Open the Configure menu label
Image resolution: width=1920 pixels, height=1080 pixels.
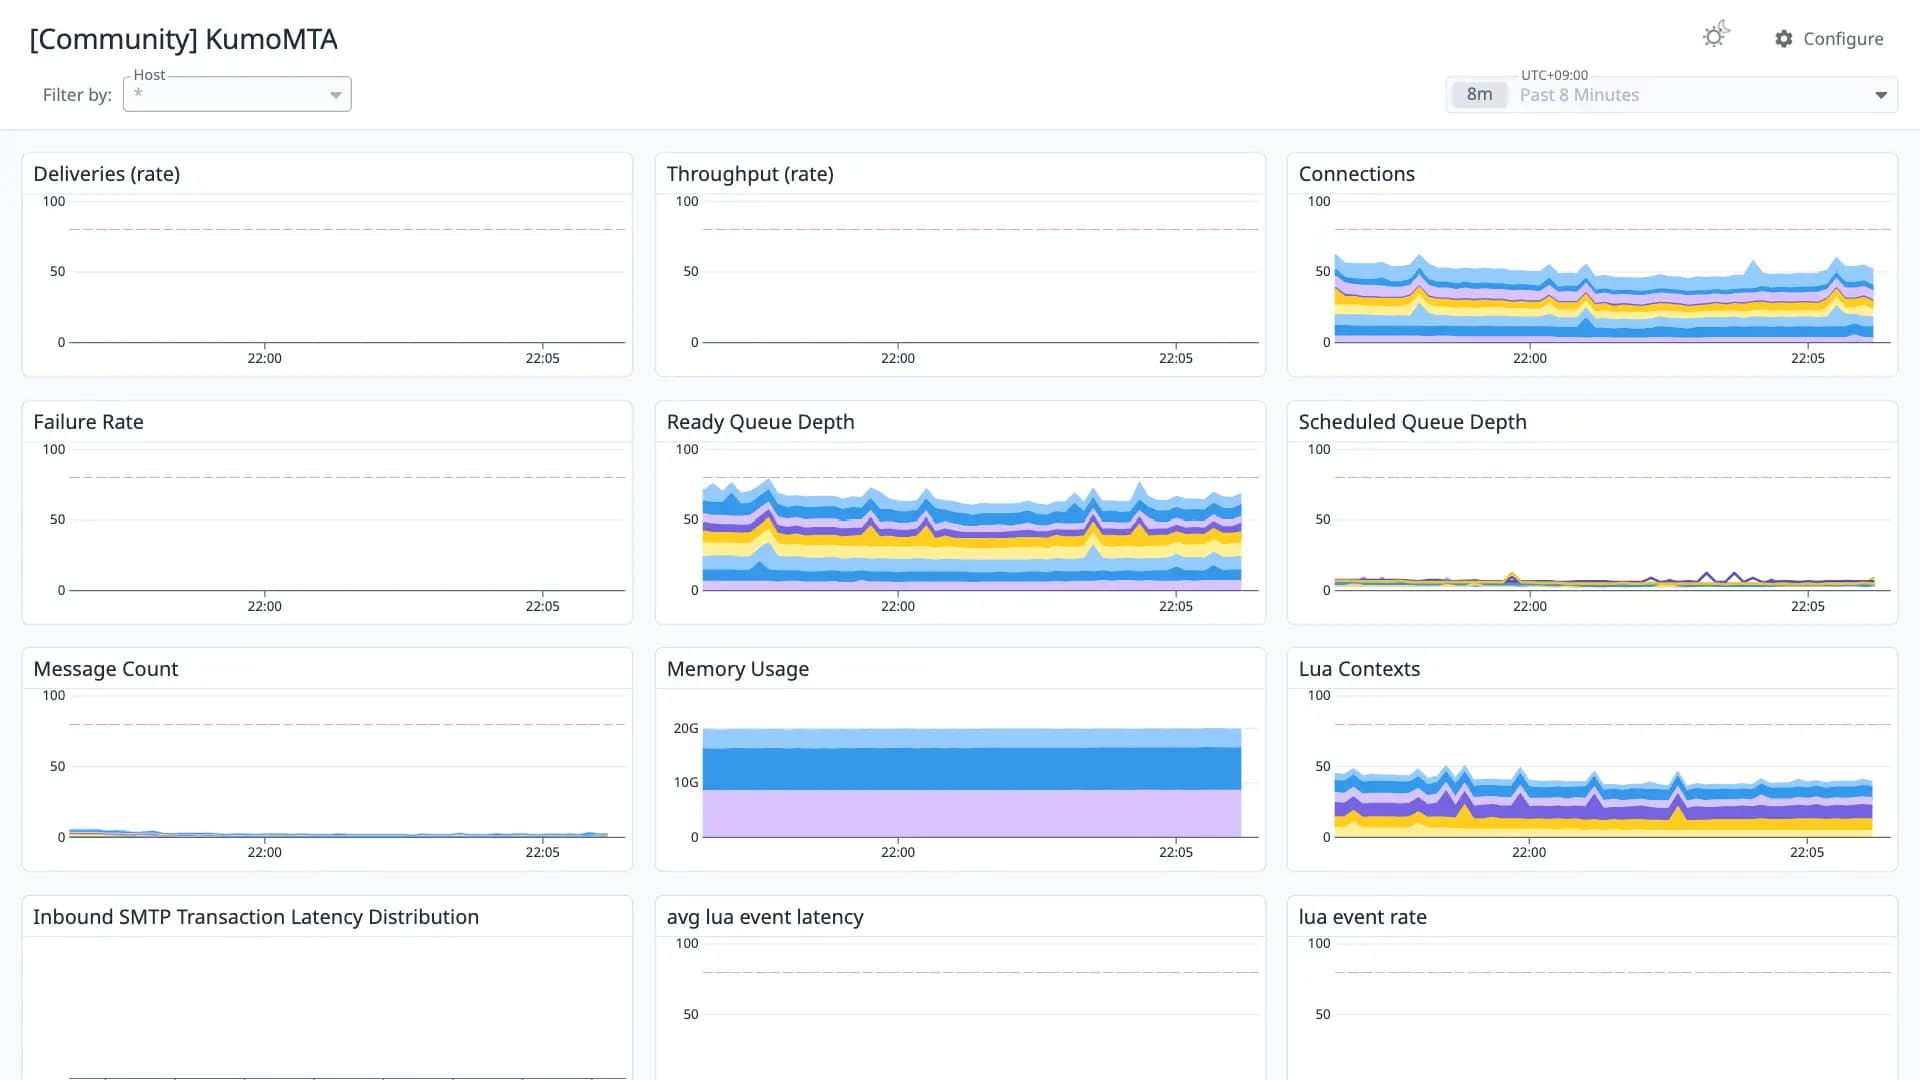coord(1843,38)
